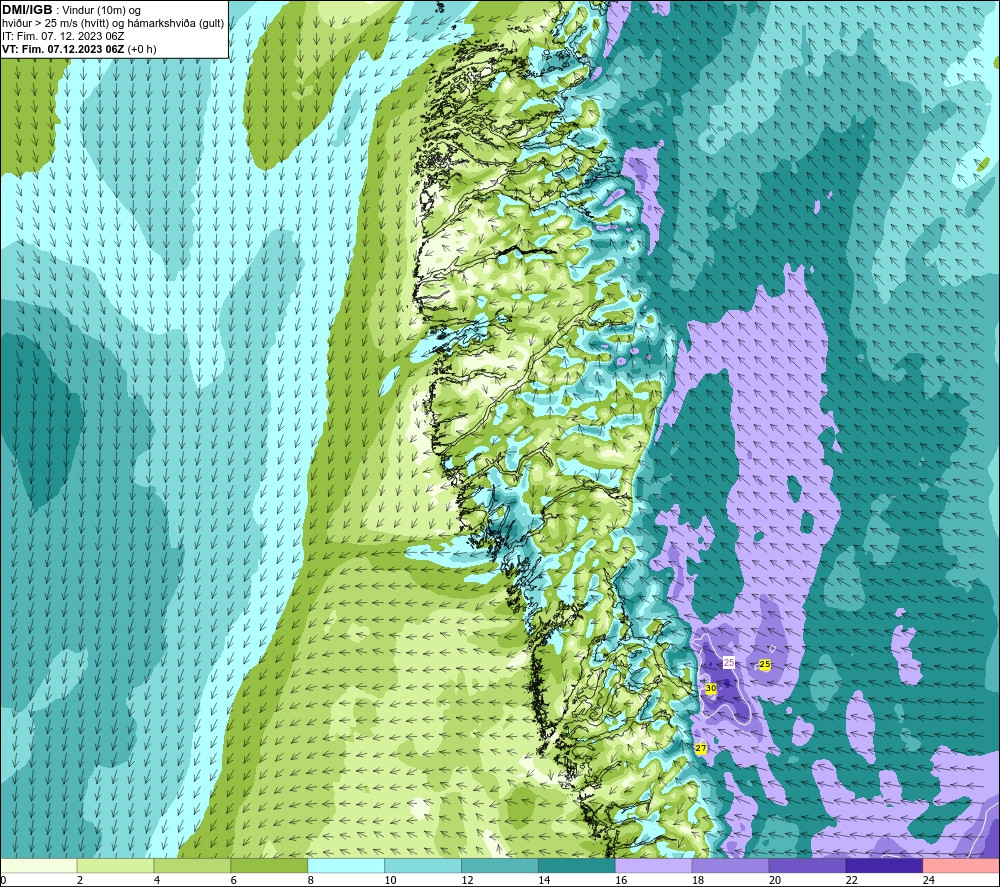The image size is (1000, 887).
Task: Click the legend scale value 18
Action: 698,880
